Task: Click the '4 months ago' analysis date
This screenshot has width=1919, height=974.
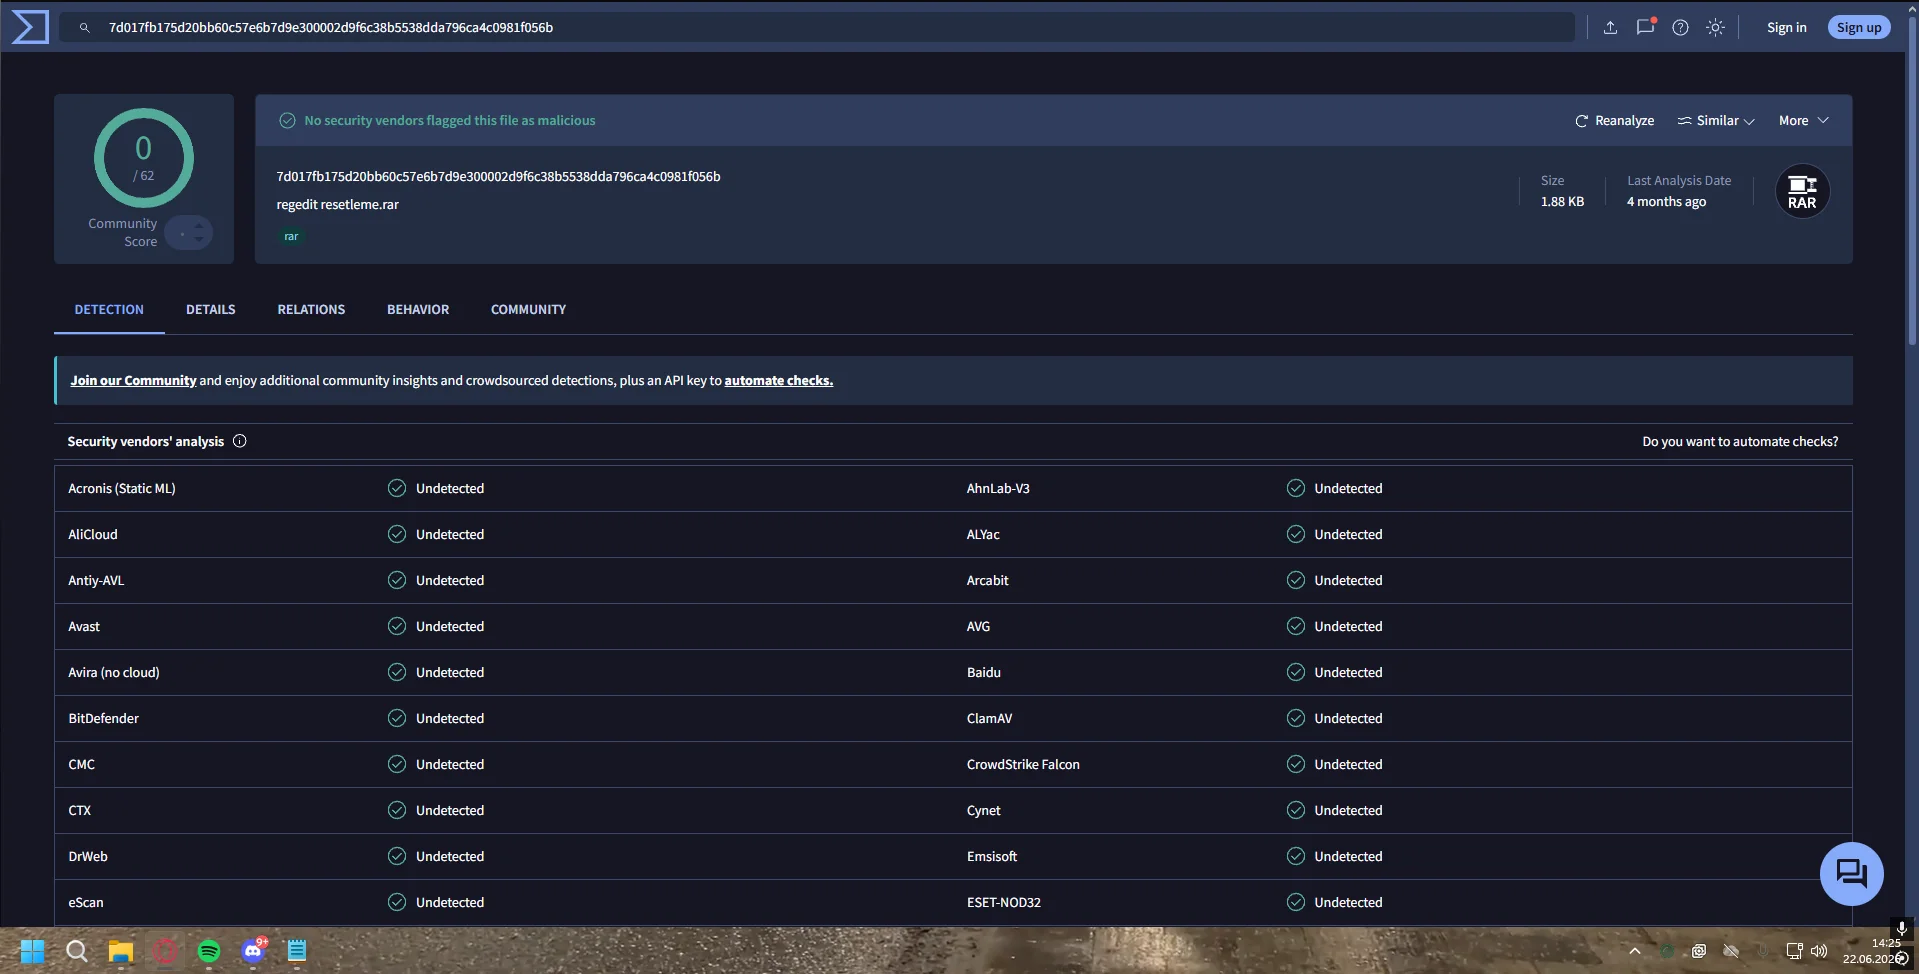Action: tap(1666, 202)
